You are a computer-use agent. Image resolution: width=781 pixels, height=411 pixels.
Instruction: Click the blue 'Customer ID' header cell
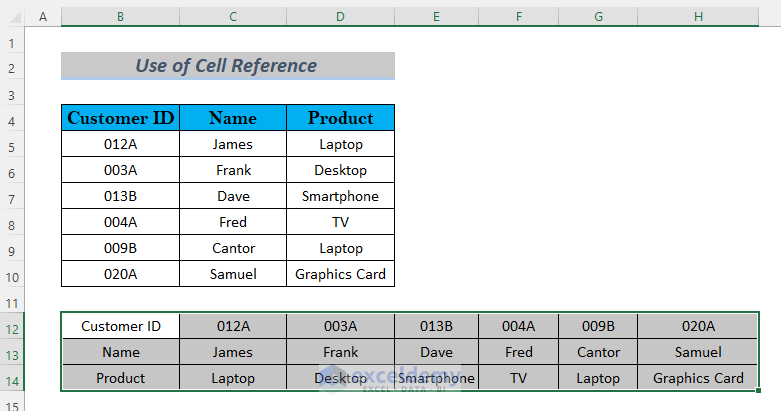(120, 118)
